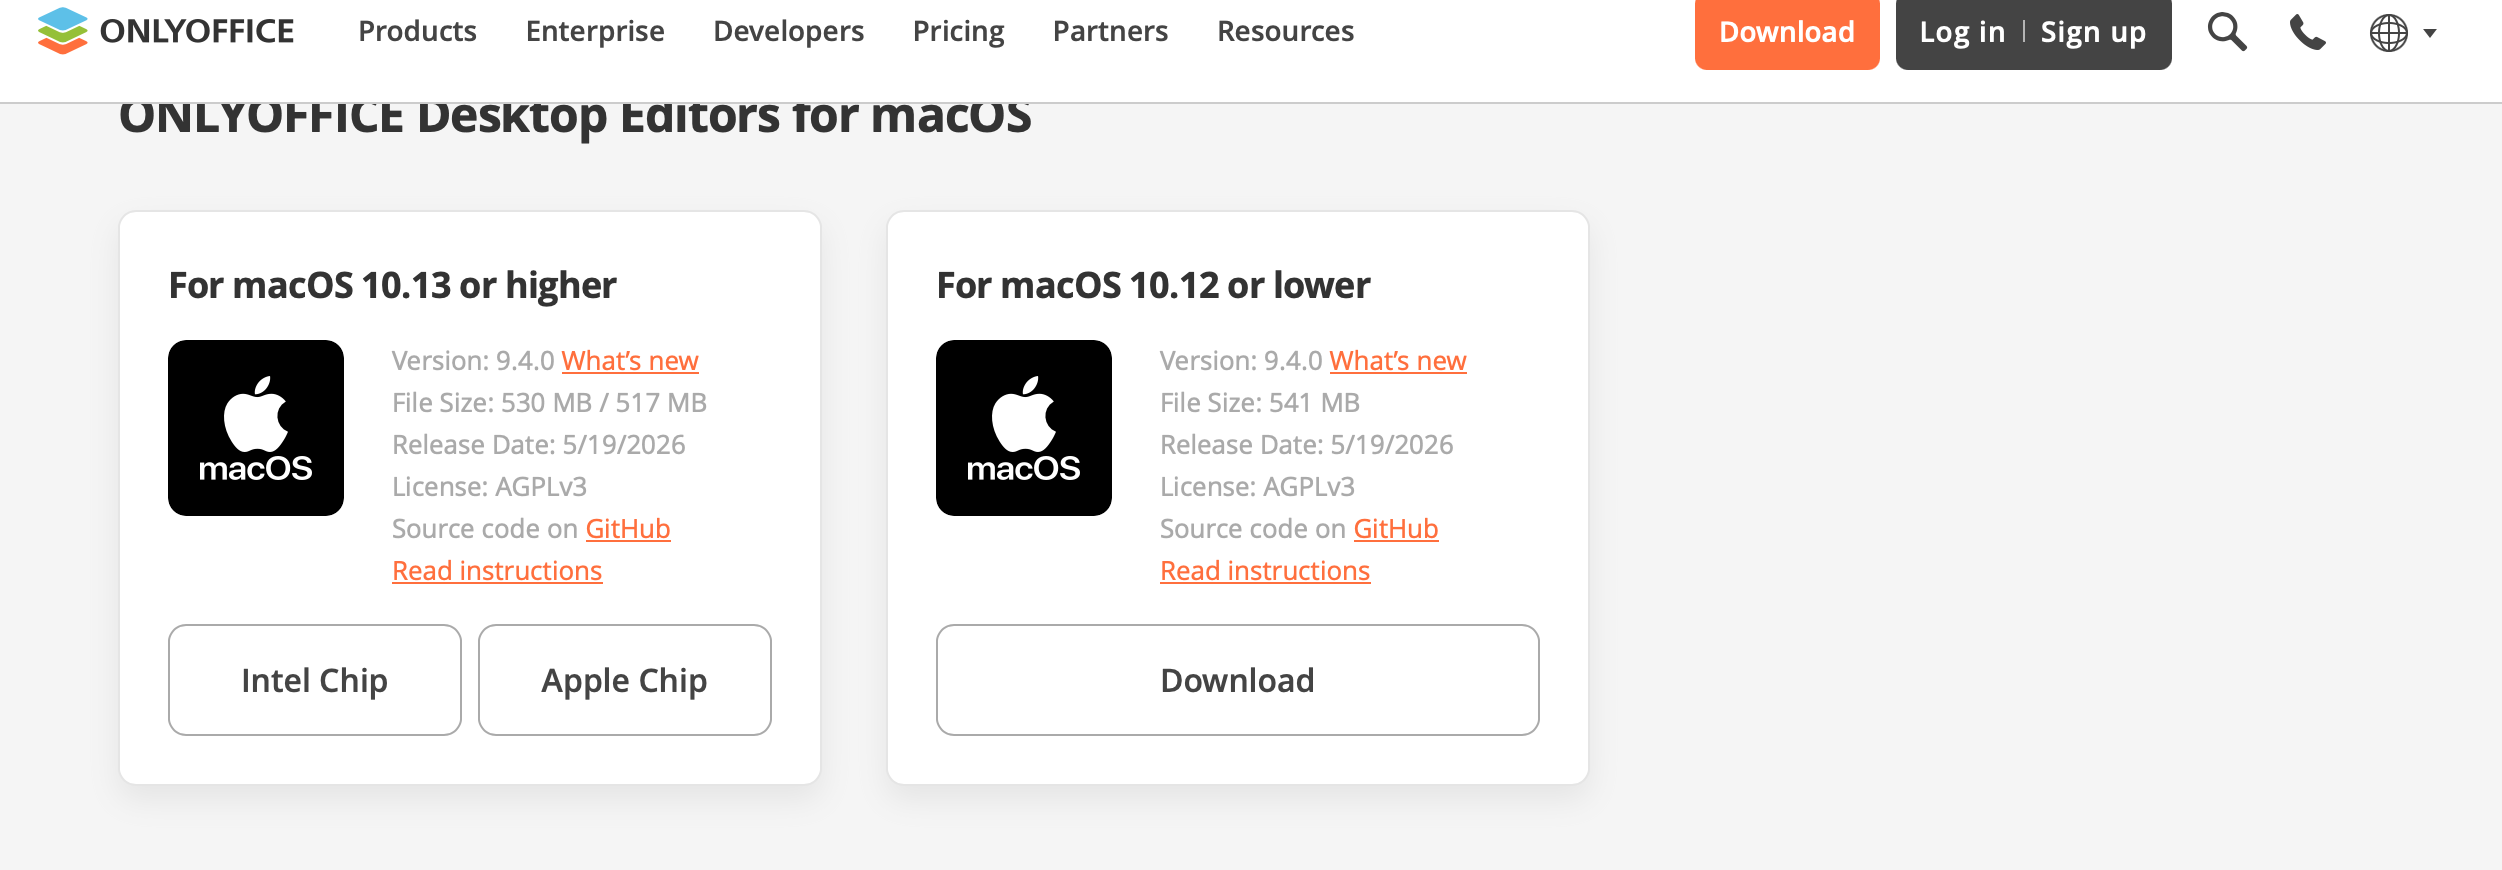
Task: Click macOS icon in 10.13 card
Action: (256, 428)
